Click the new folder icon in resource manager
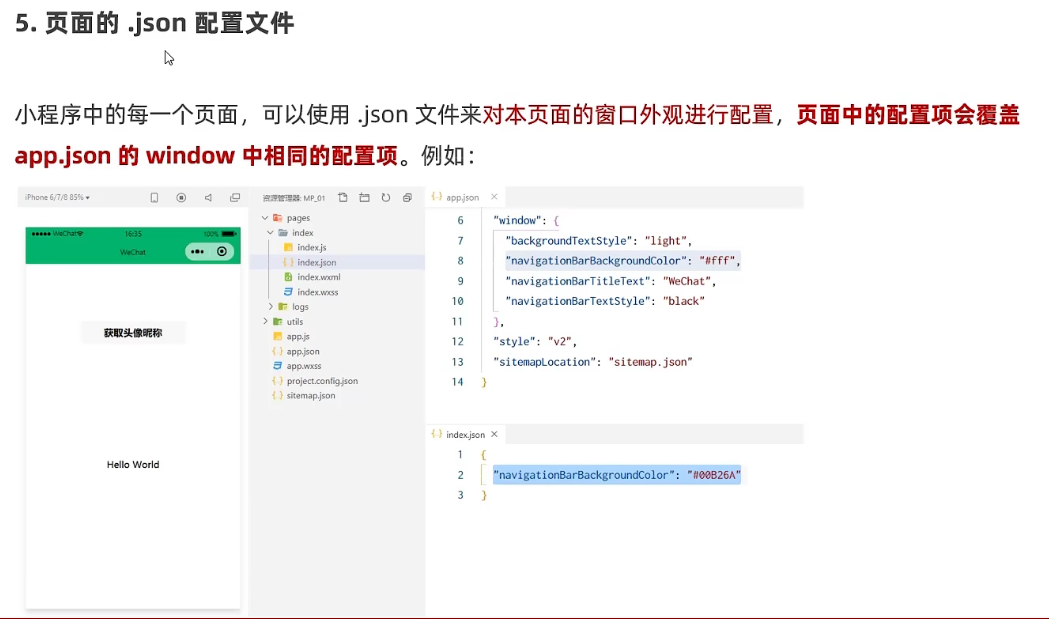The width and height of the screenshot is (1049, 619). pyautogui.click(x=365, y=197)
